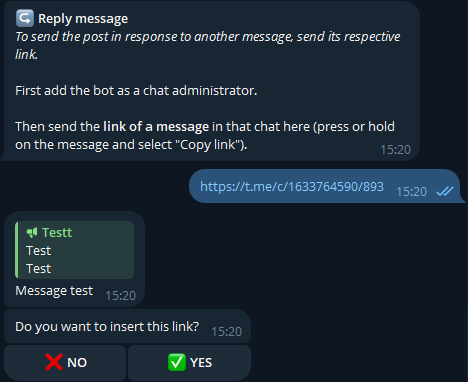Viewport: 468px width, 382px height.
Task: Open the t.me/c/1633764590/893 link
Action: coord(292,187)
